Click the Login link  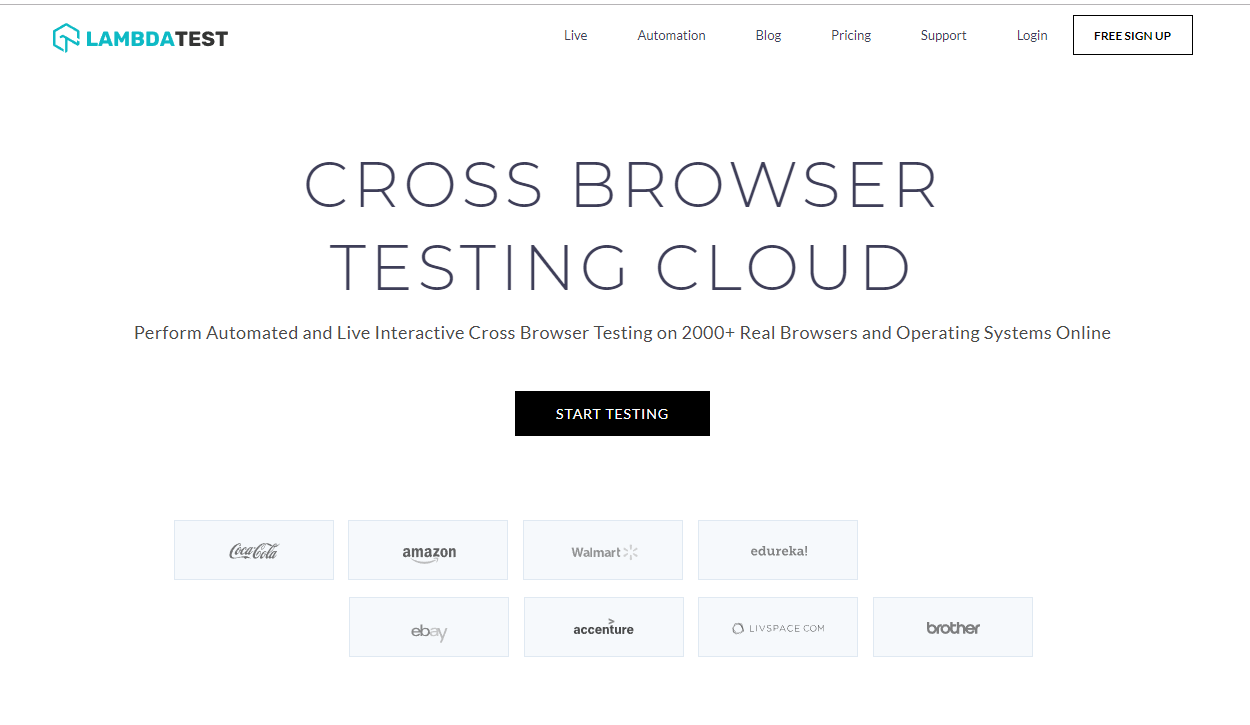1032,35
